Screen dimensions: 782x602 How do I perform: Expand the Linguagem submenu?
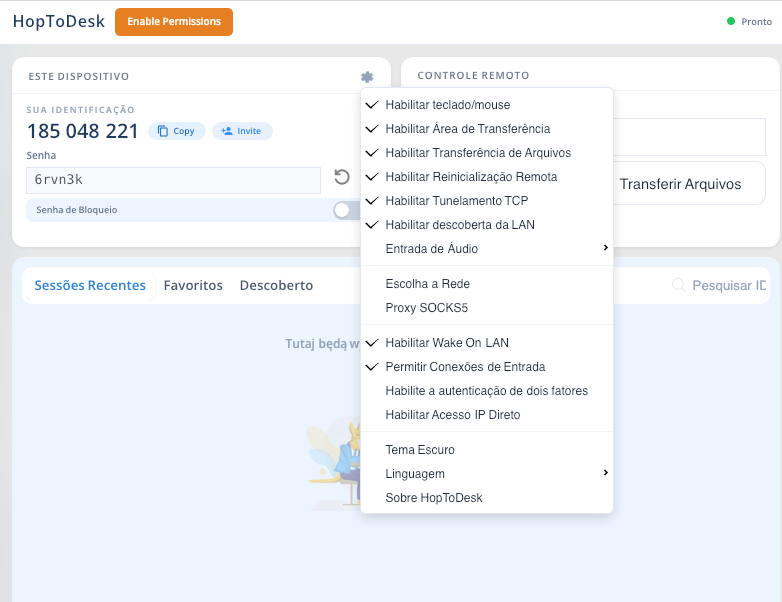click(487, 473)
